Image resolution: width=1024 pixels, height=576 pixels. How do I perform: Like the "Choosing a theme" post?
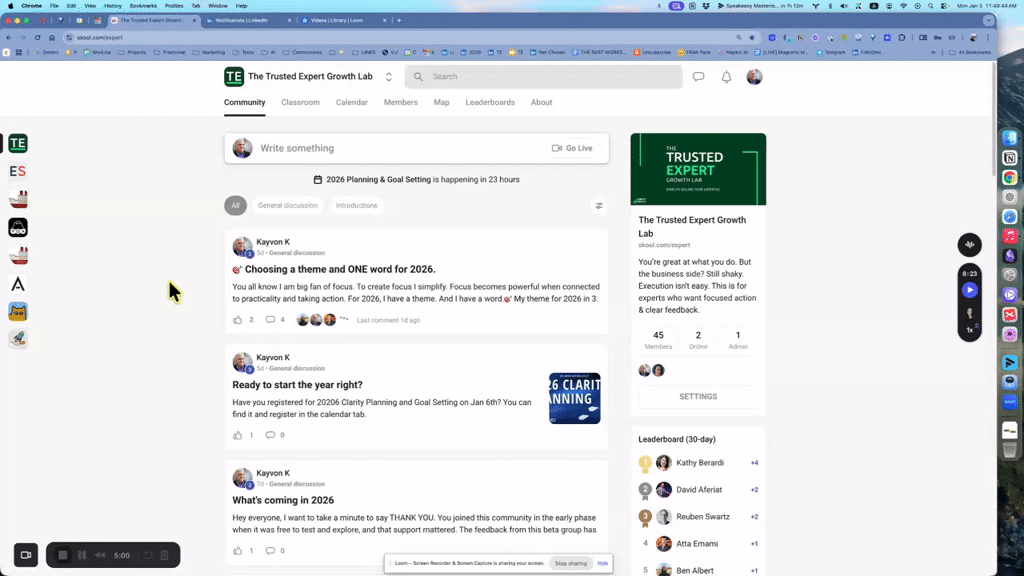click(x=238, y=320)
